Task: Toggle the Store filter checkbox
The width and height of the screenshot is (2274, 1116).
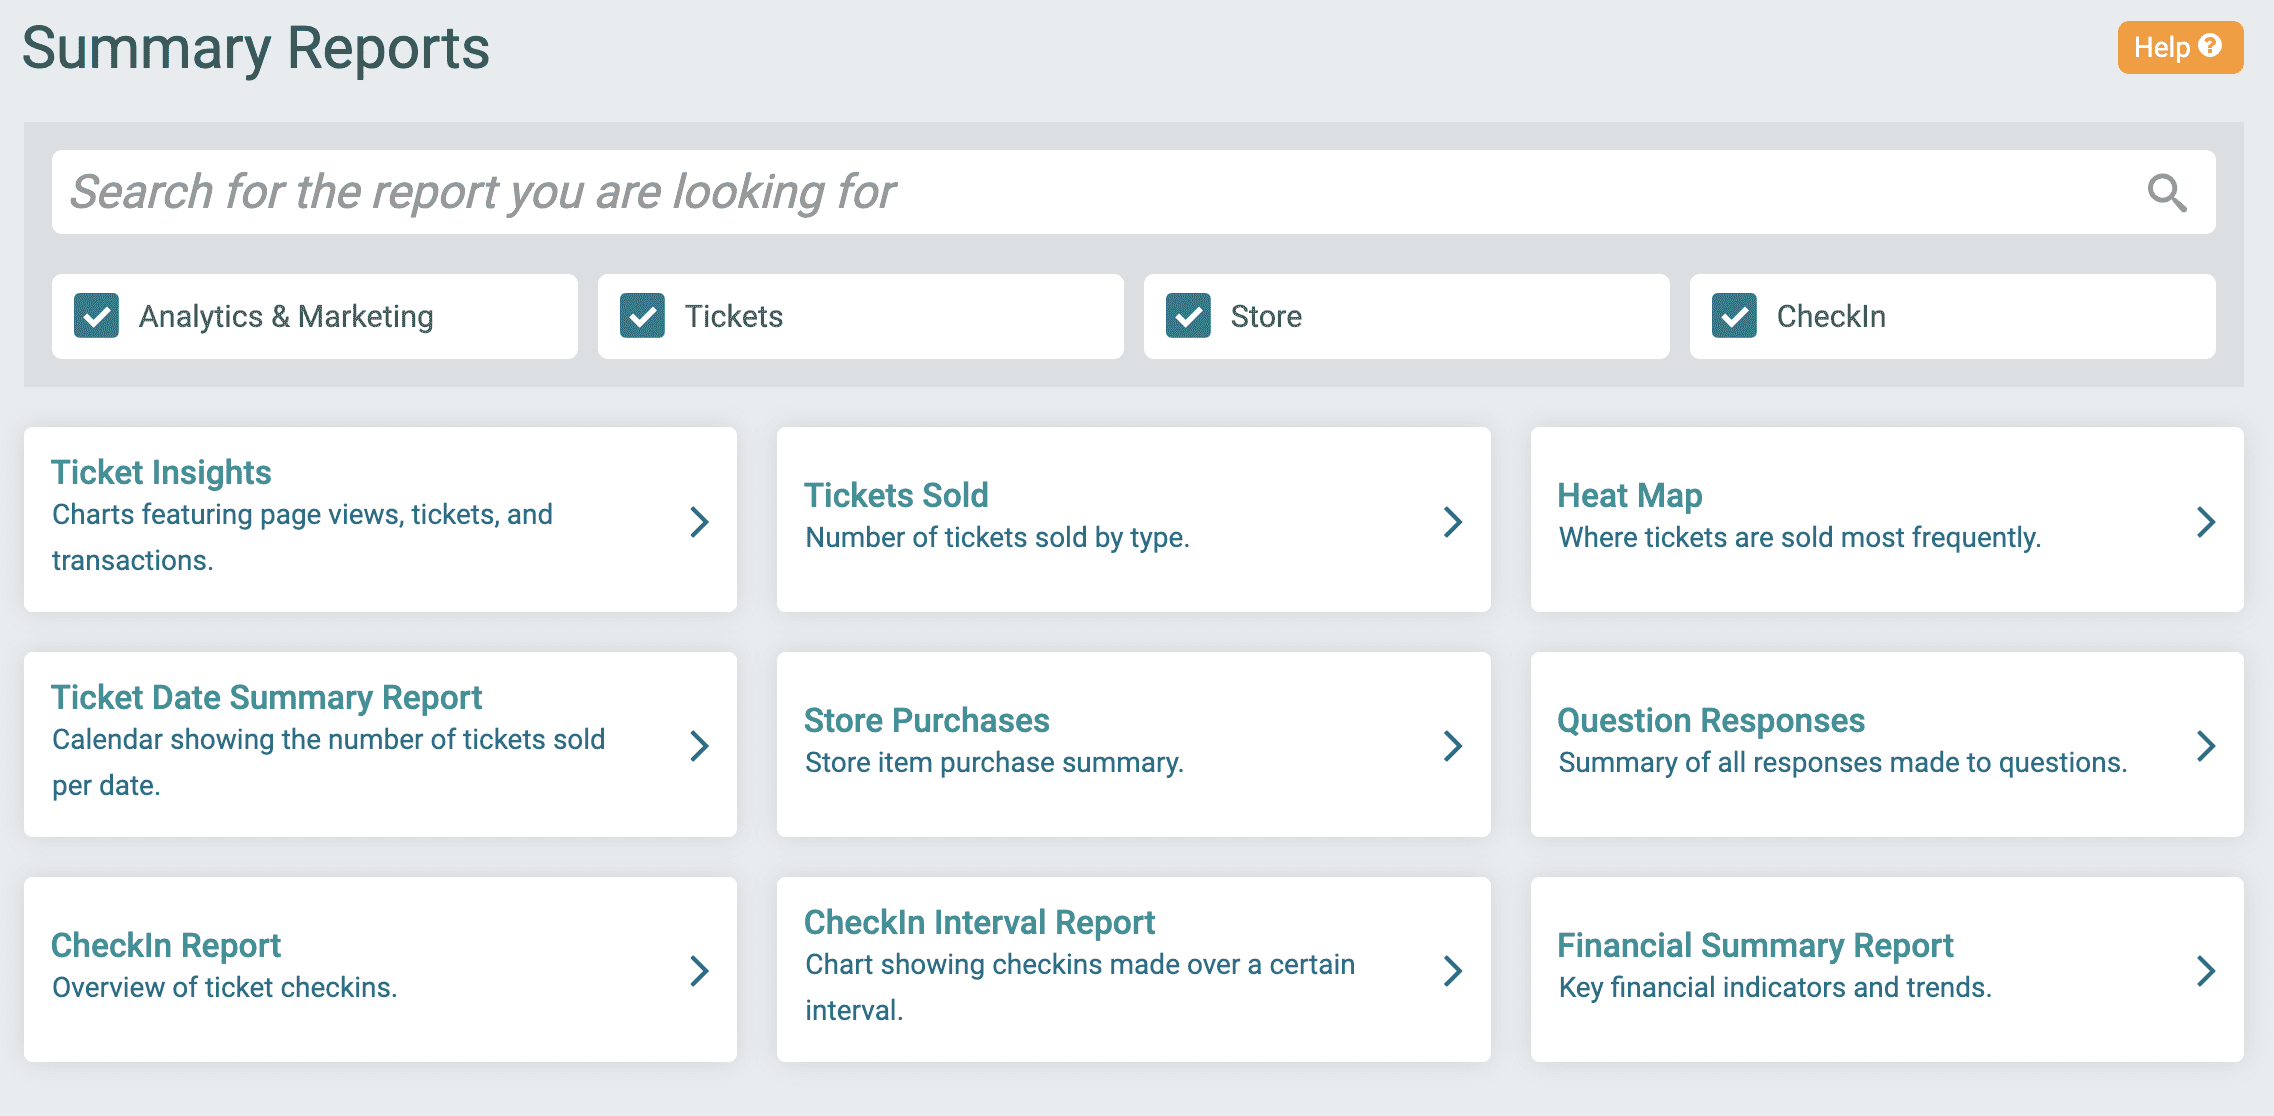Action: [x=1188, y=316]
